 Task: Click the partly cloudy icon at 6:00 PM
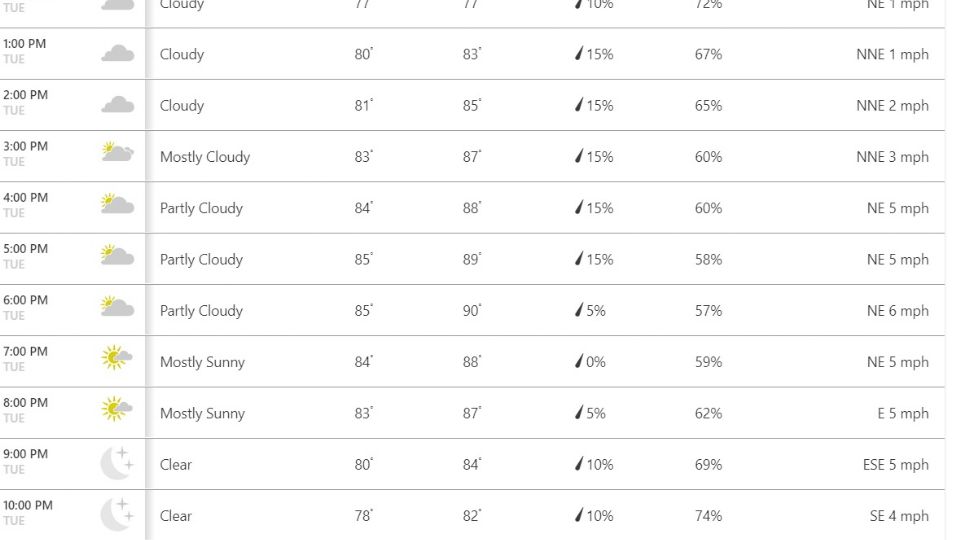(118, 307)
